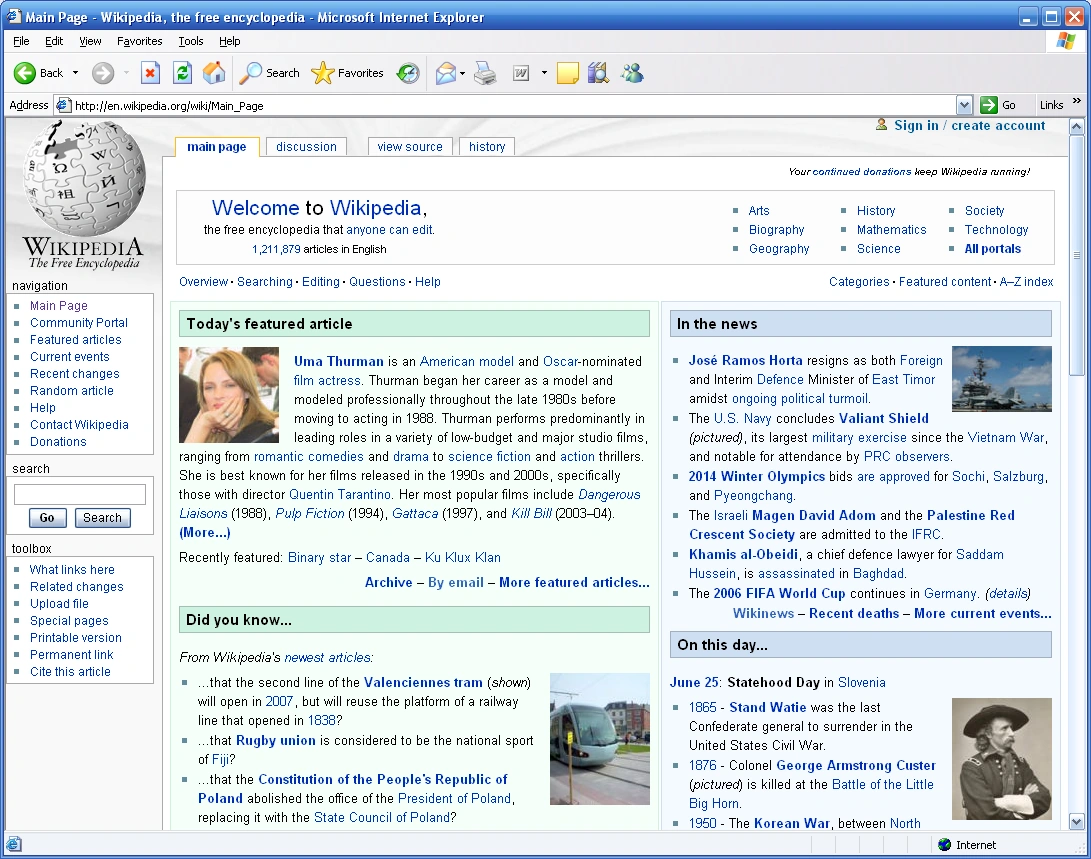Image resolution: width=1091 pixels, height=859 pixels.
Task: Click the vertical scrollbar down arrow
Action: click(1076, 821)
